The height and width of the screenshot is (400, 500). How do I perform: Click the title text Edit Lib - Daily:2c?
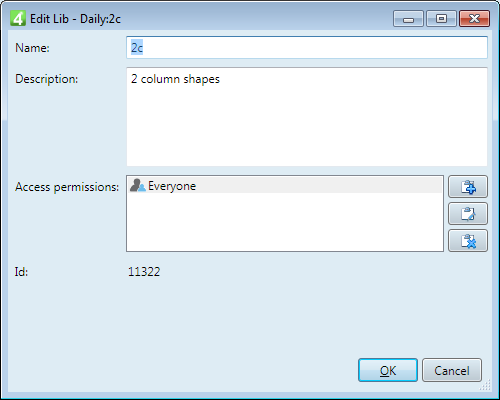pos(75,19)
